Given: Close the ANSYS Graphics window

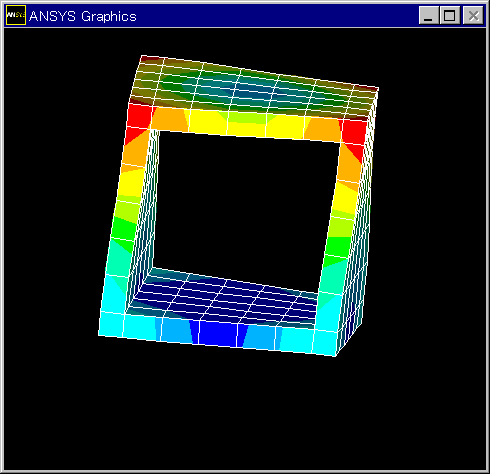Looking at the screenshot, I should point(473,15).
